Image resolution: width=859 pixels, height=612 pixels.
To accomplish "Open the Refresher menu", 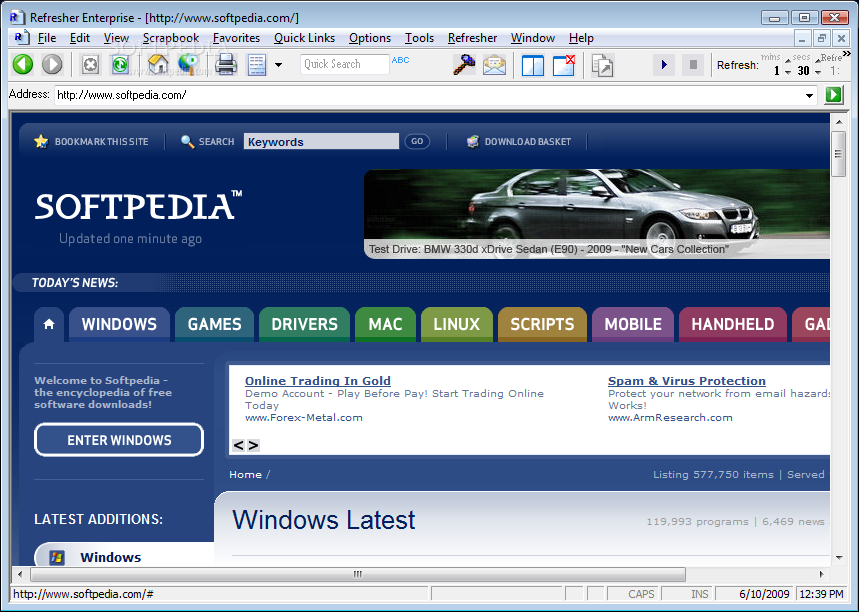I will pyautogui.click(x=472, y=38).
